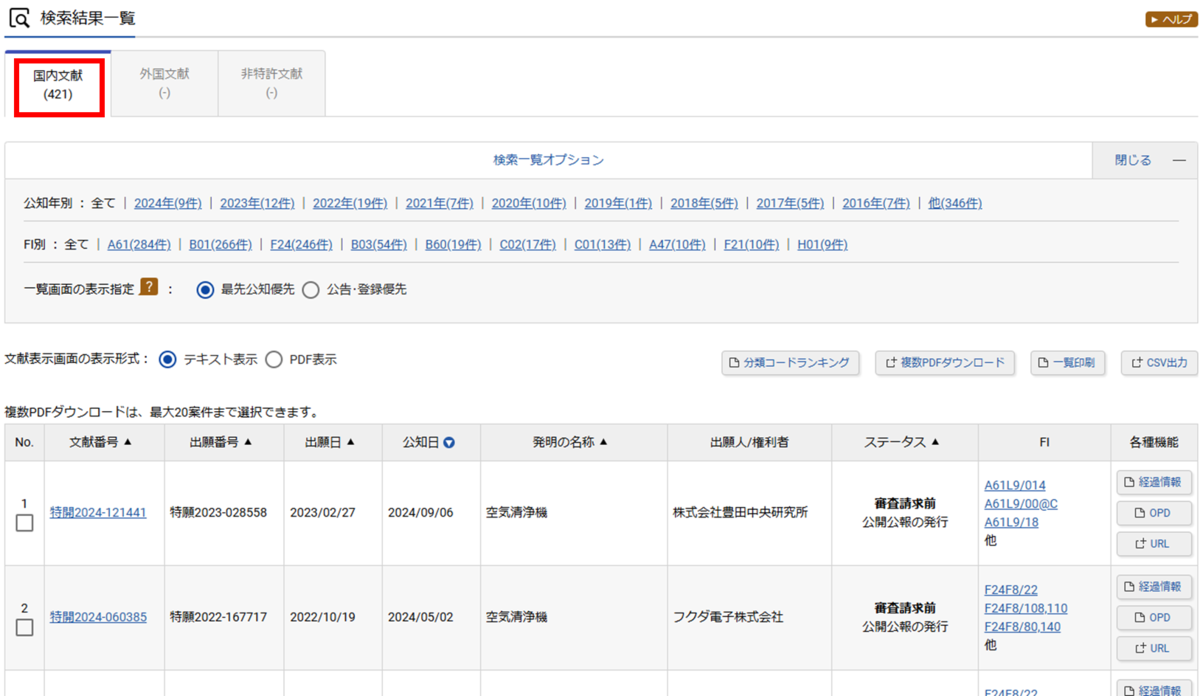Click 複数PDFダウンロード button
The height and width of the screenshot is (696, 1200).
pos(945,363)
